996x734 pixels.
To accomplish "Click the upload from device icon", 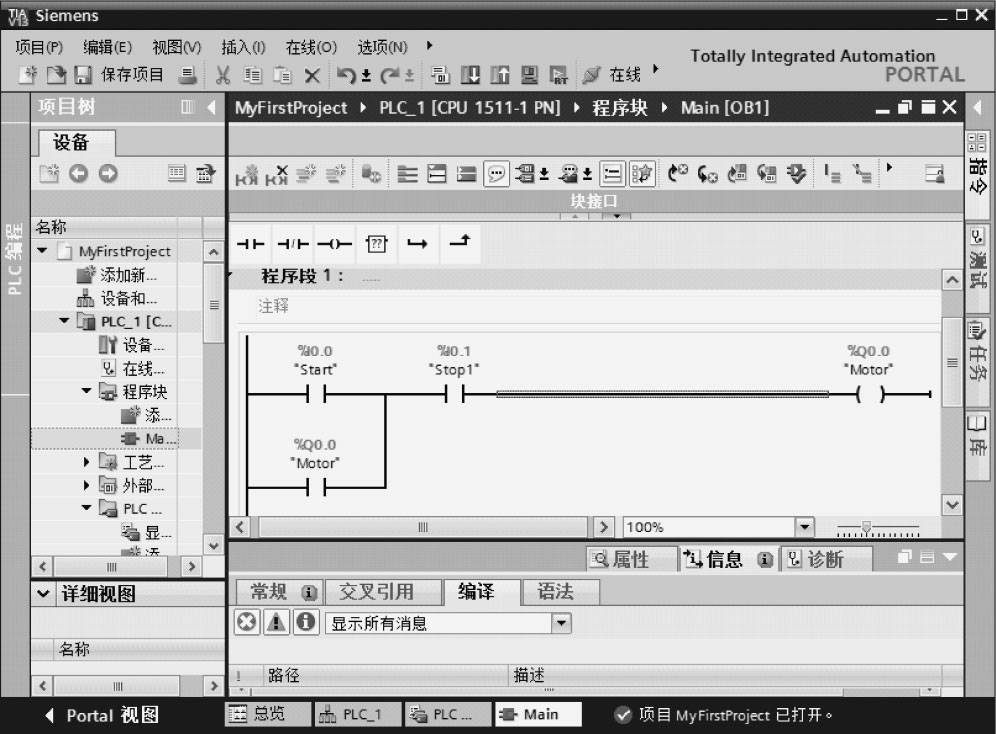I will pos(500,76).
